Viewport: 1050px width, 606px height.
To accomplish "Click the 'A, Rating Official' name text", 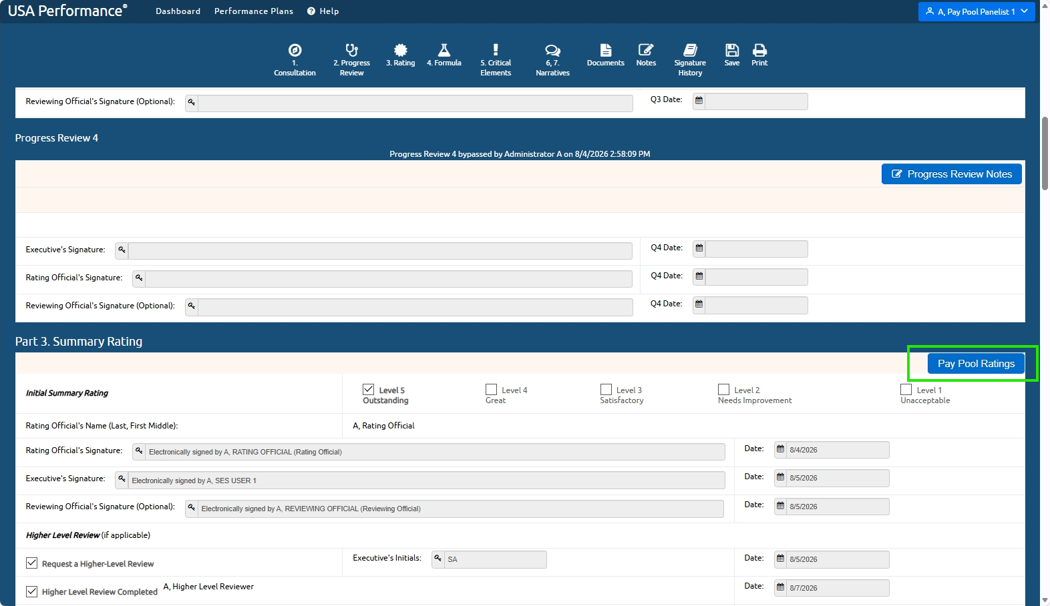I will [384, 426].
